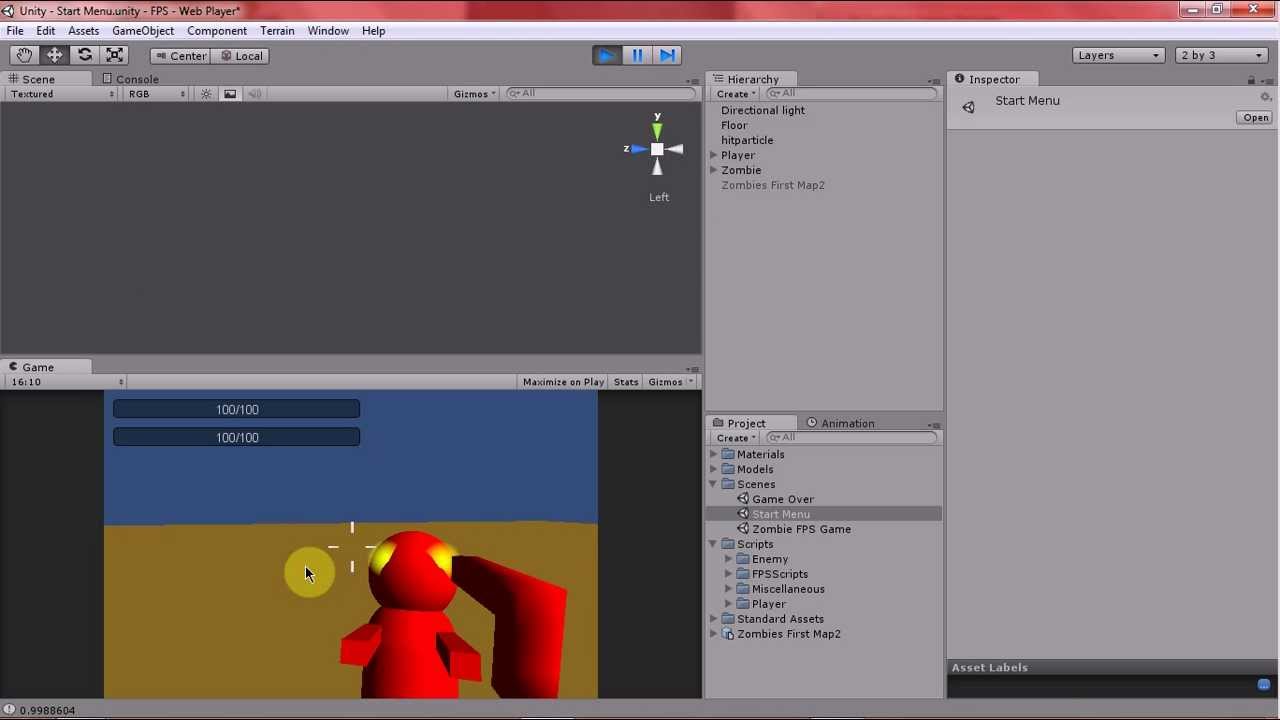Select the Scale tool
The height and width of the screenshot is (720, 1280).
(115, 56)
